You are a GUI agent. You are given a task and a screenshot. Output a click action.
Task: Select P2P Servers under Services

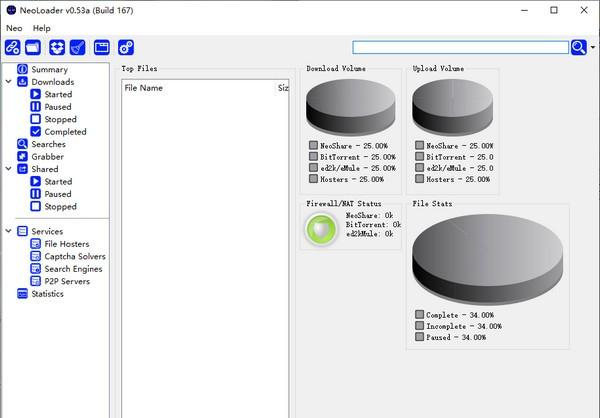[67, 281]
